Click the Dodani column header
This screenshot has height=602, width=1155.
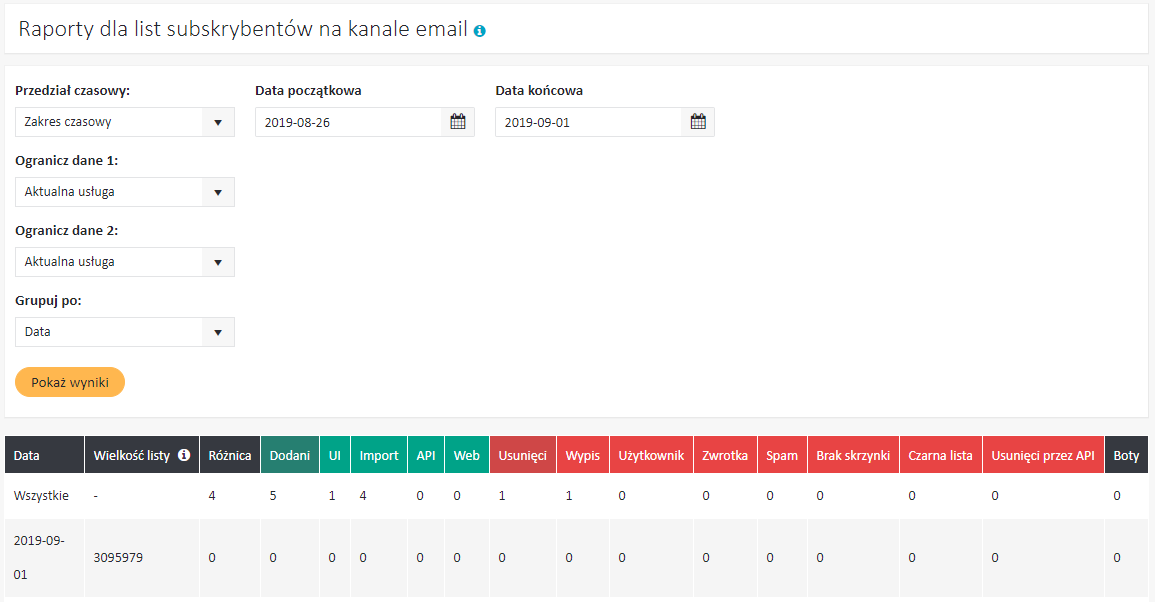(289, 455)
